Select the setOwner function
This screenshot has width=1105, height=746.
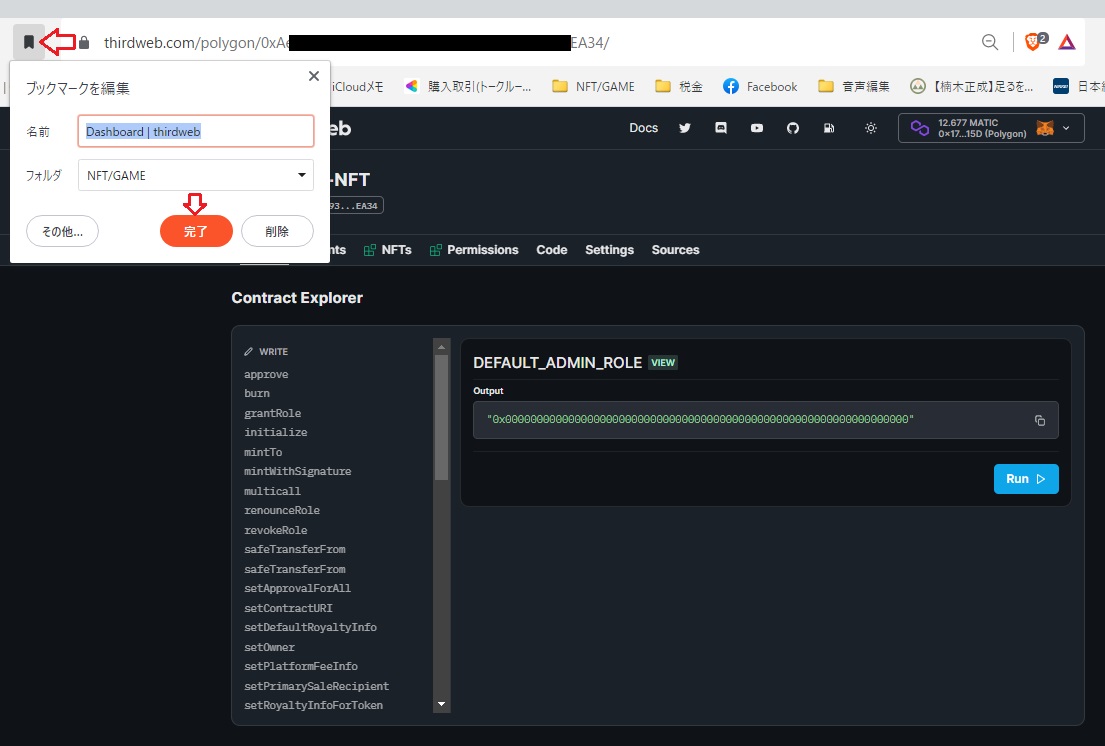click(269, 647)
